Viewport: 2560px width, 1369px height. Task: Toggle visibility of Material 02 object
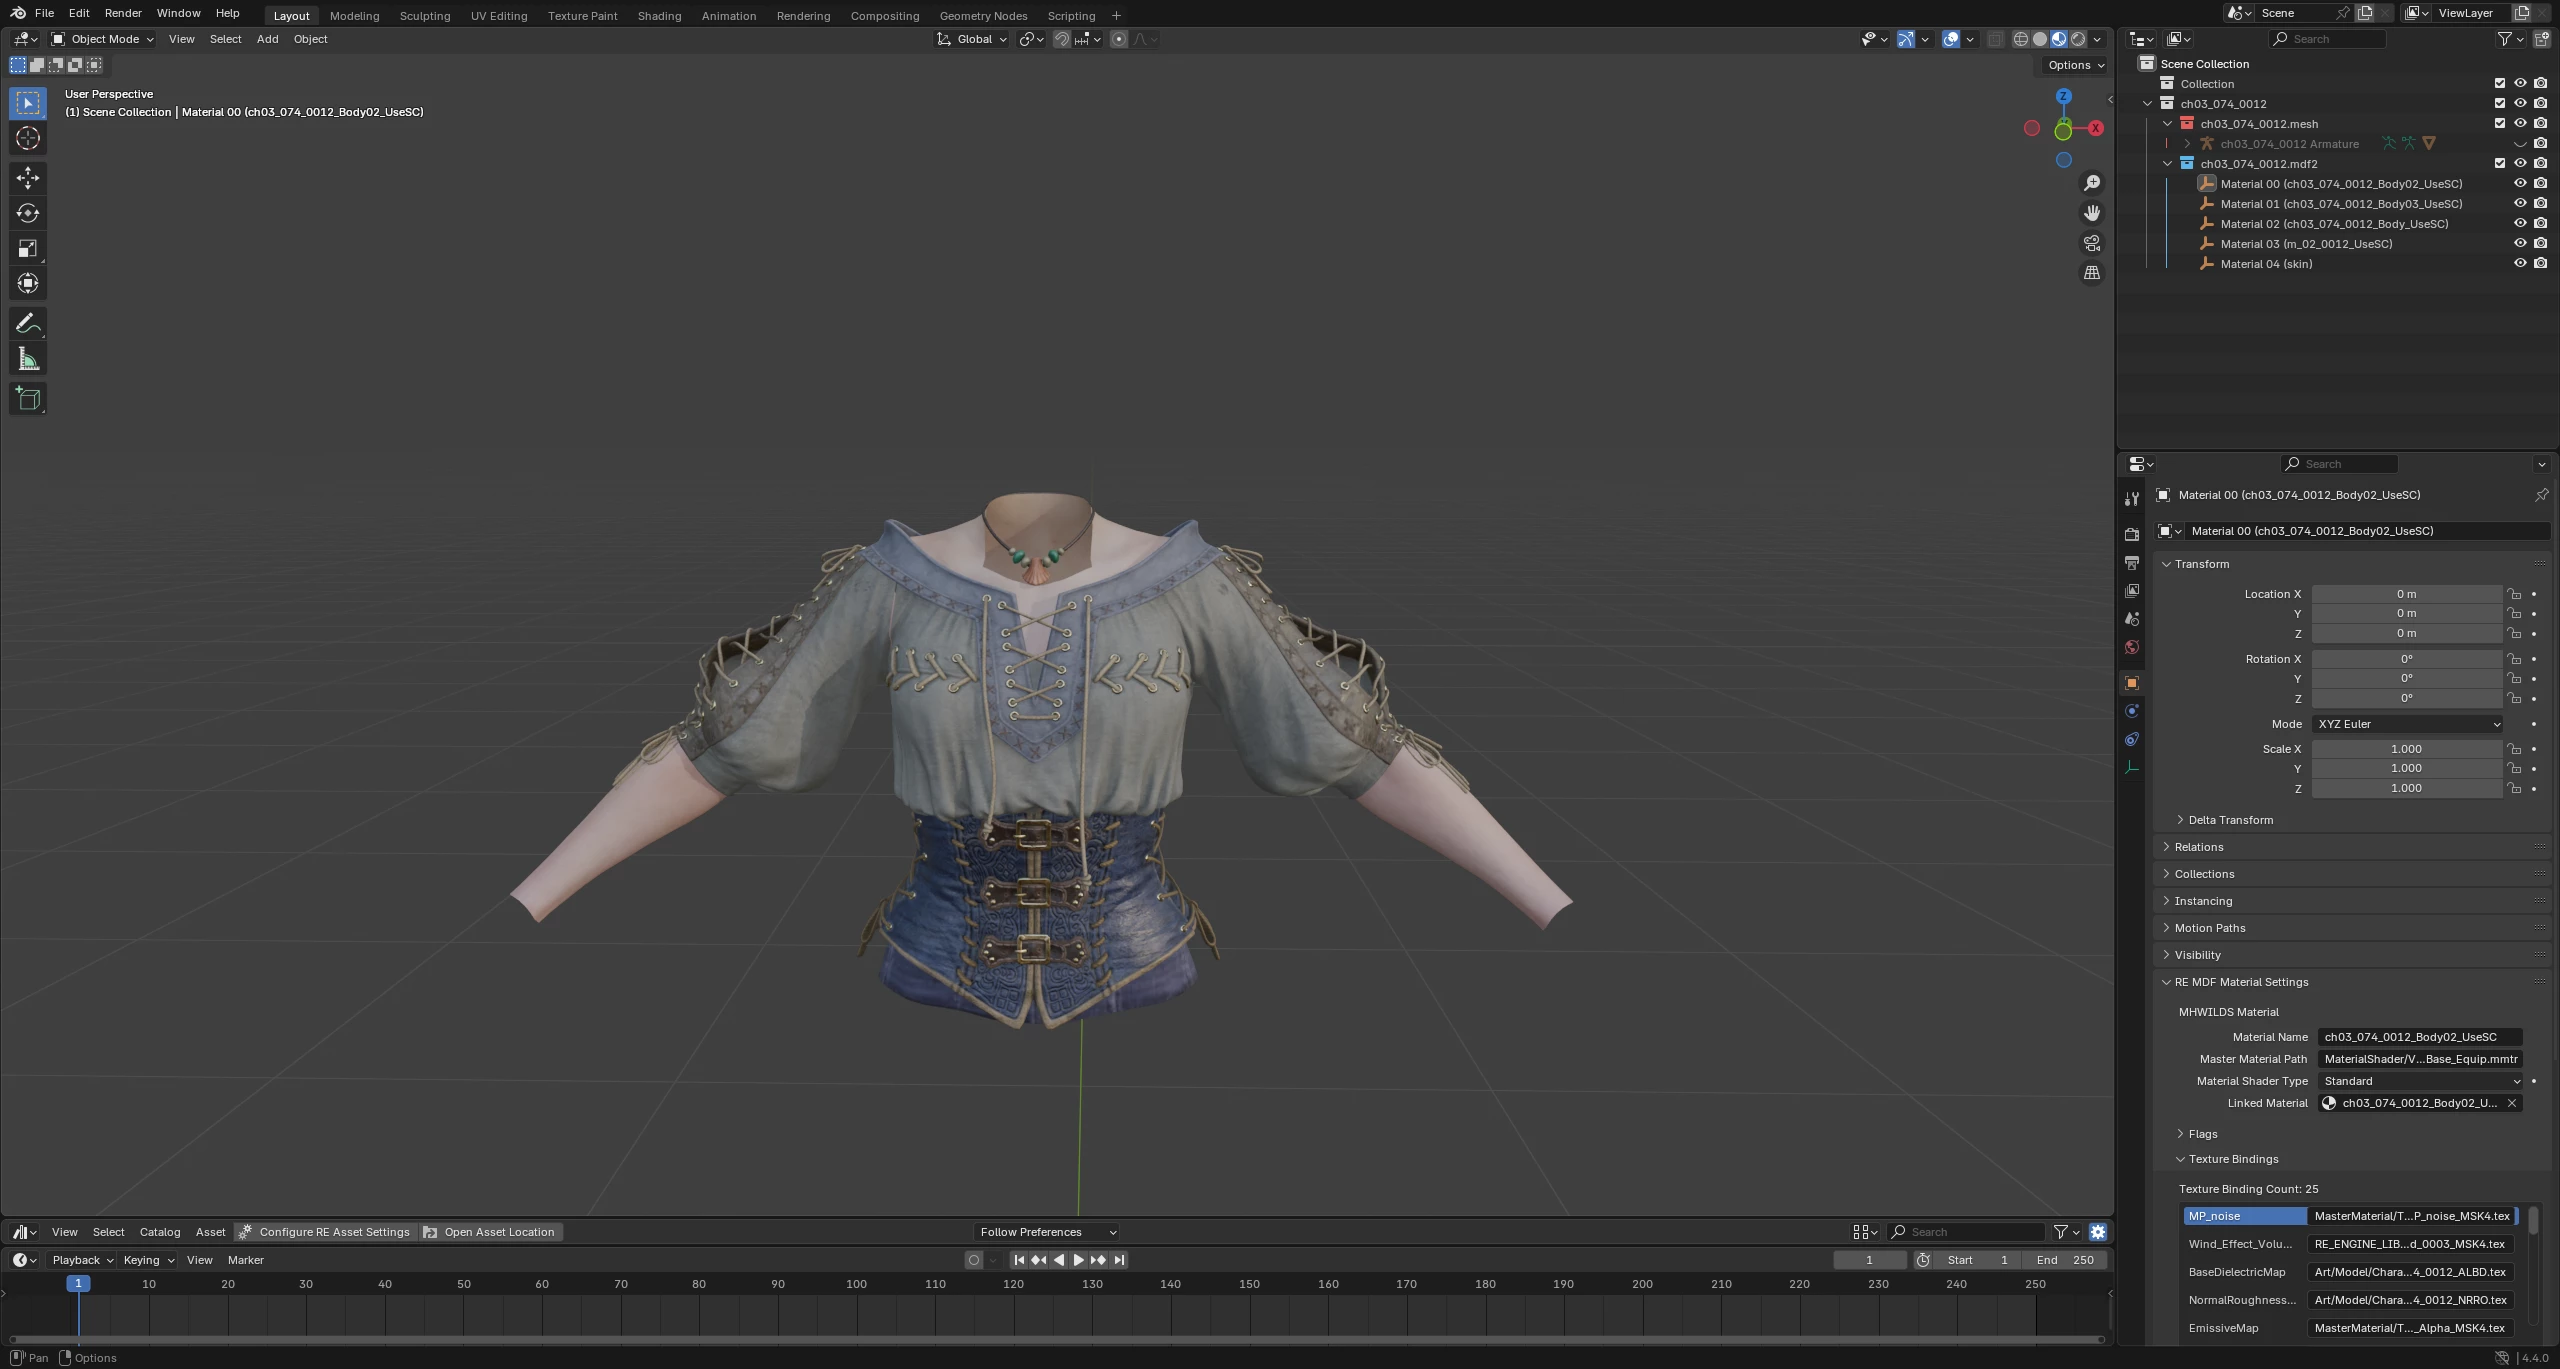pyautogui.click(x=2520, y=224)
